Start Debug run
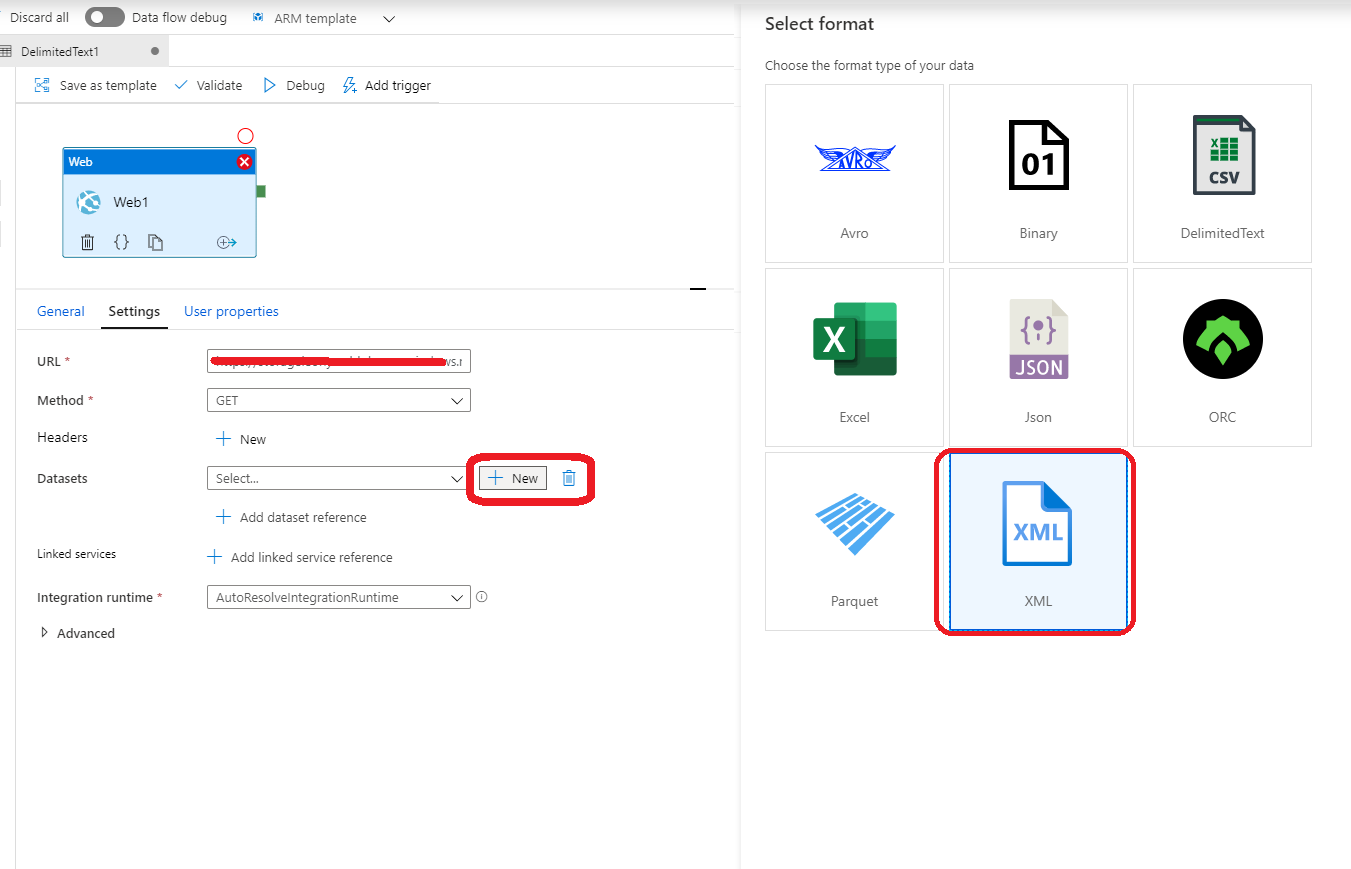The image size is (1351, 869). [294, 85]
